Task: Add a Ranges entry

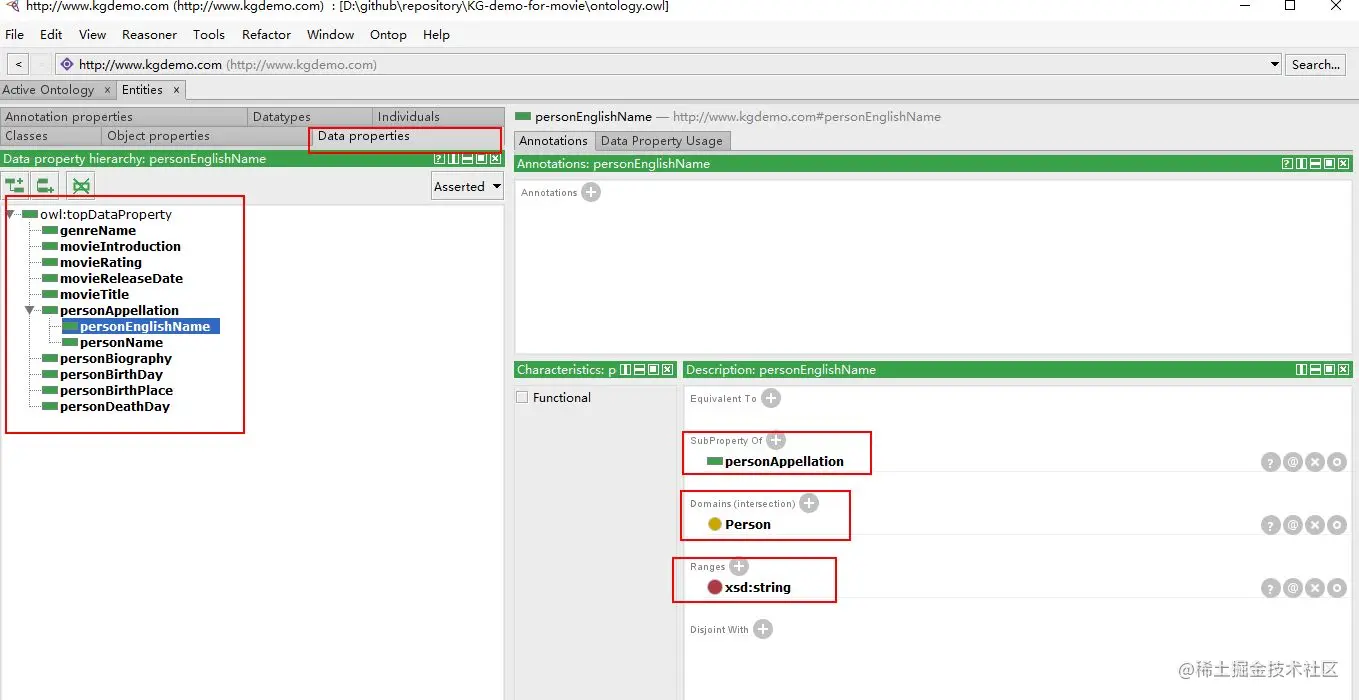Action: pos(739,566)
